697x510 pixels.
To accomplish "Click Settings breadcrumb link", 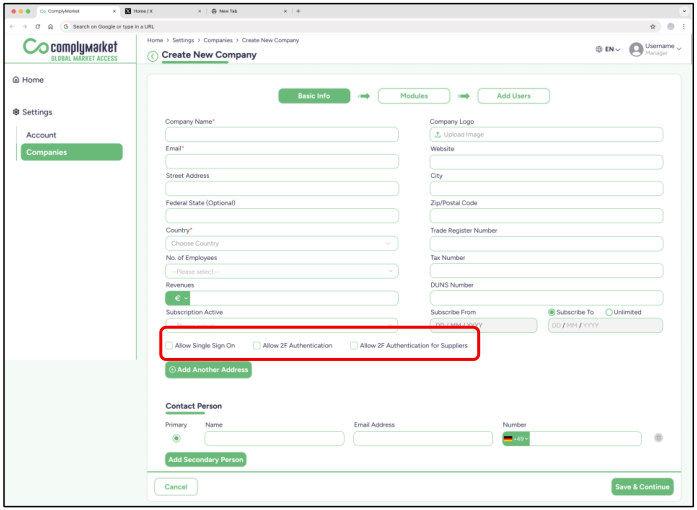I will point(183,40).
